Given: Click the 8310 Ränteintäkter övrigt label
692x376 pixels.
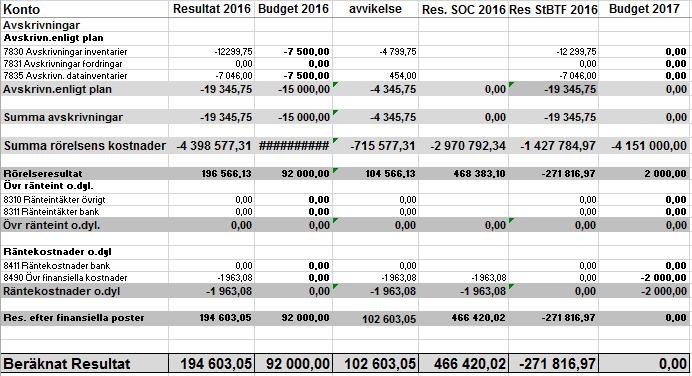Looking at the screenshot, I should point(54,200).
